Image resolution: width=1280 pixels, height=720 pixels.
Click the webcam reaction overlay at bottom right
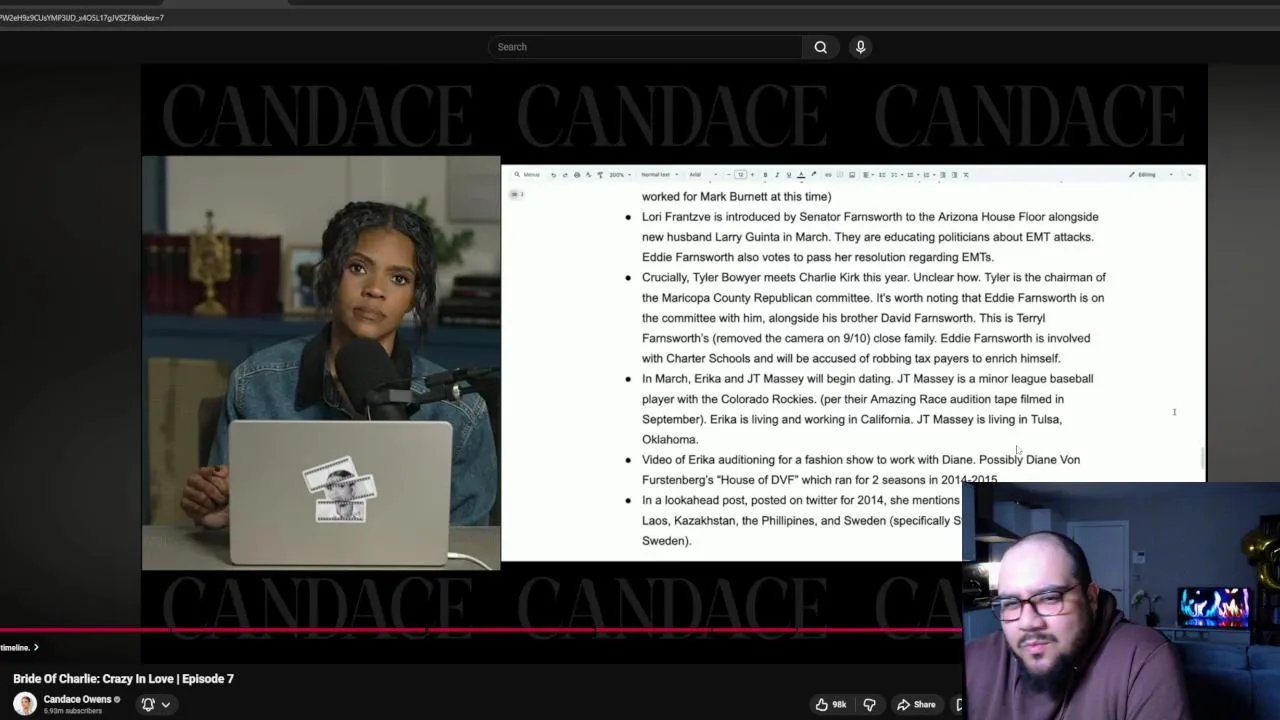click(1121, 601)
